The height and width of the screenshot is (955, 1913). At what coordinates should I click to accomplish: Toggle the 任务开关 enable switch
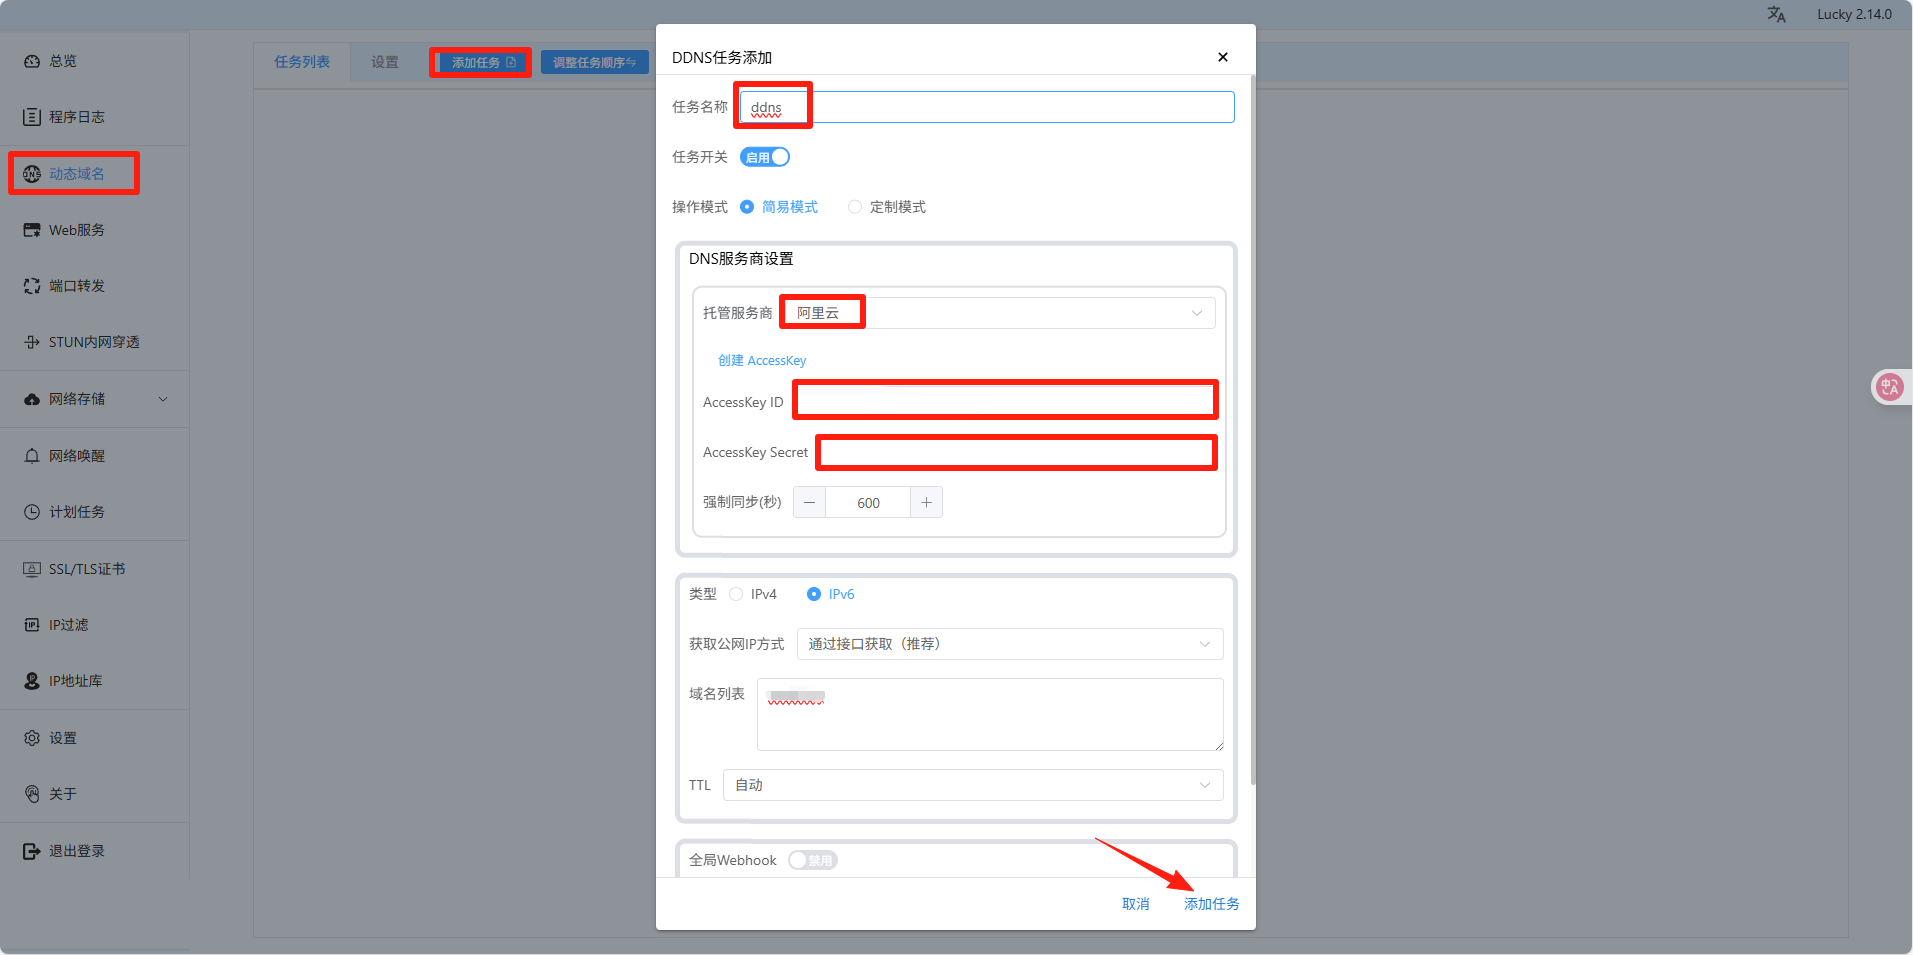(765, 157)
